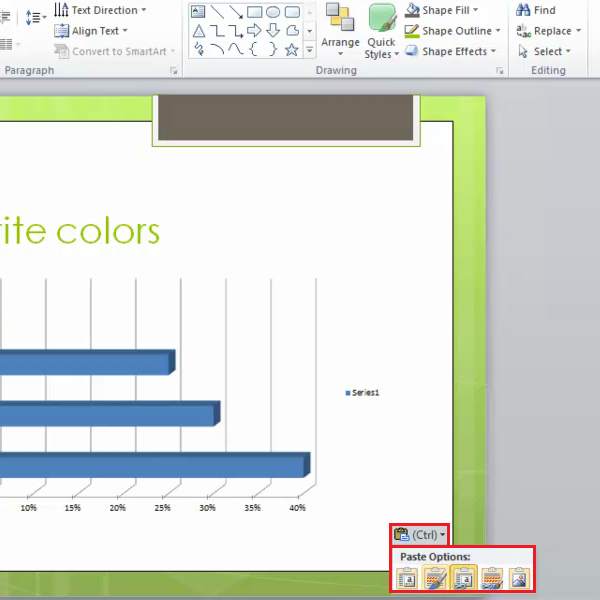600x600 pixels.
Task: Open the Shape Effects dropdown
Action: click(x=450, y=51)
